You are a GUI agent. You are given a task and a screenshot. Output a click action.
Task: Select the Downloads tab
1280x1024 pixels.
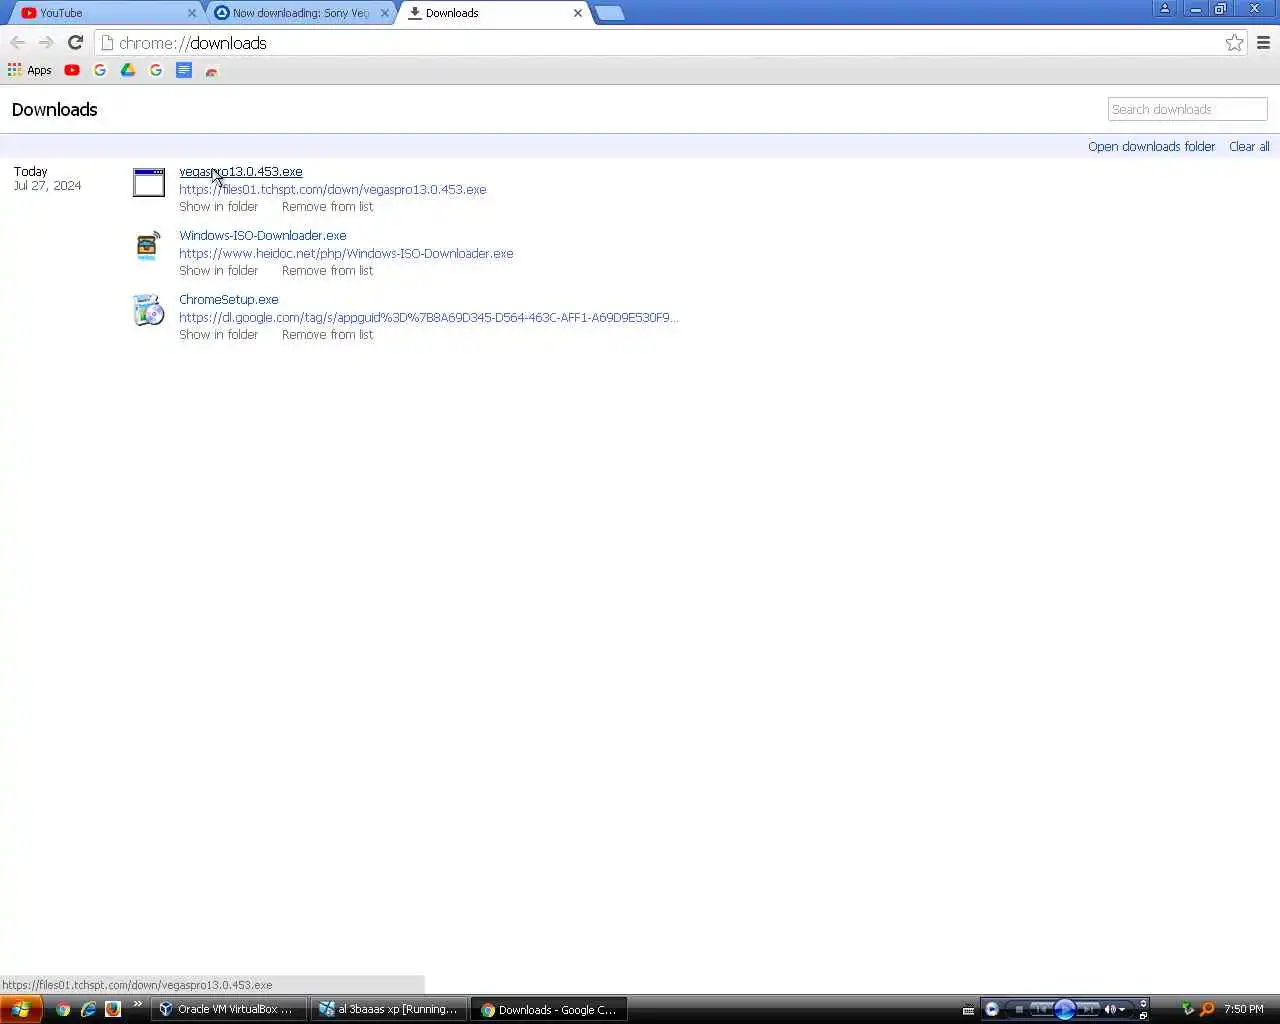(x=494, y=13)
